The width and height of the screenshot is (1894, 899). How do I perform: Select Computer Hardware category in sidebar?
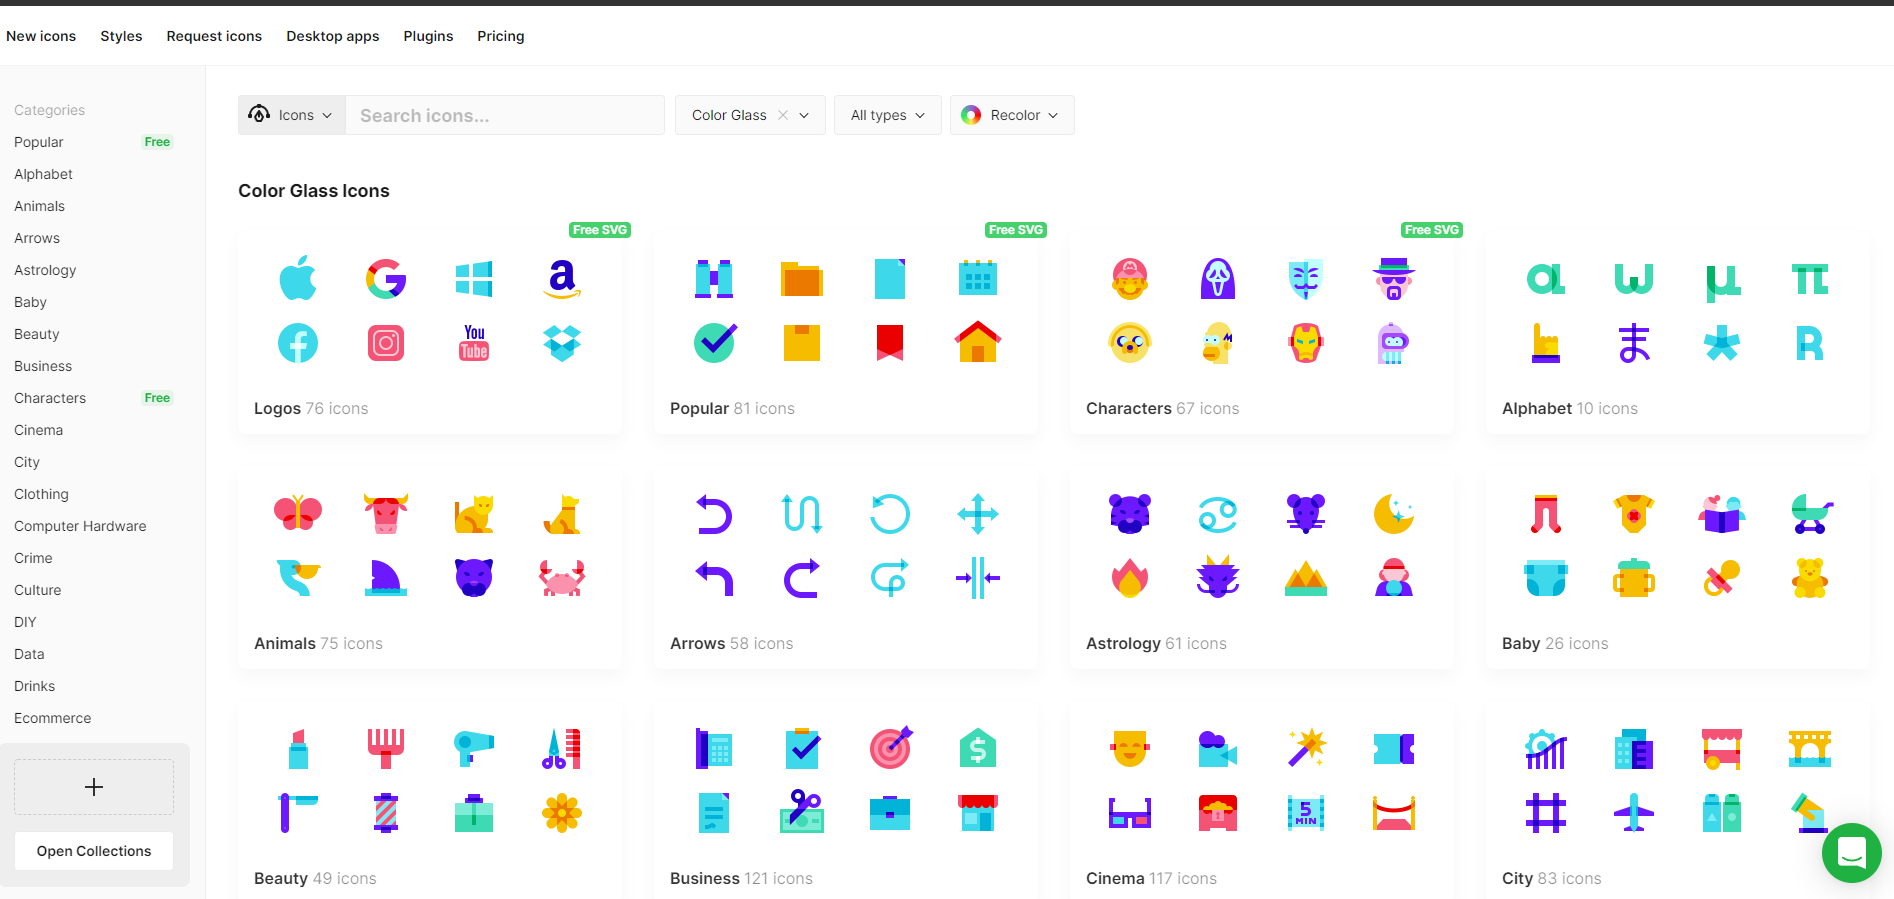coord(80,526)
